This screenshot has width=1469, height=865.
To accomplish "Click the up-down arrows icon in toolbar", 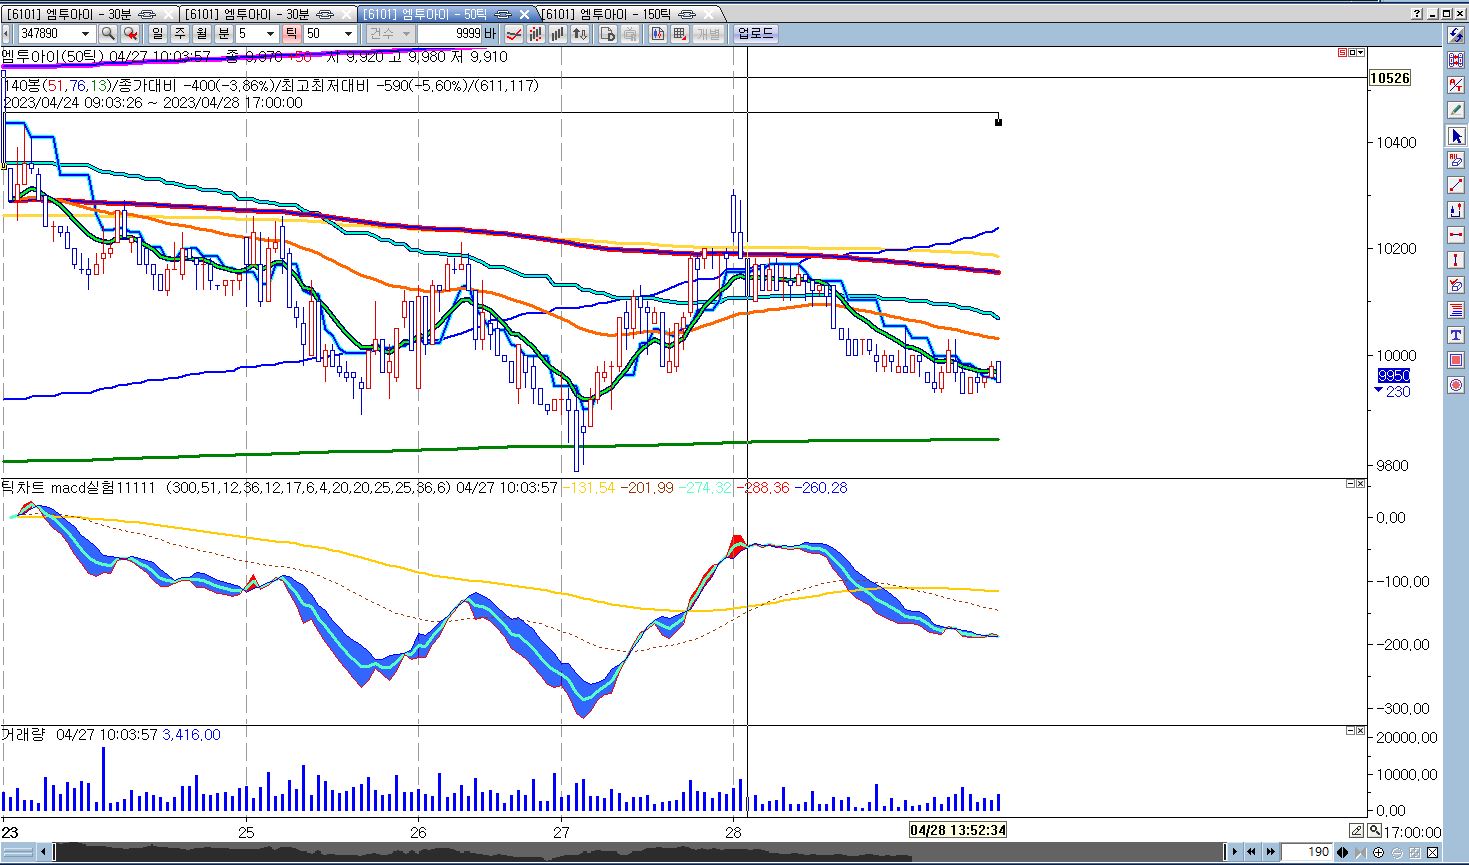I will [x=580, y=34].
